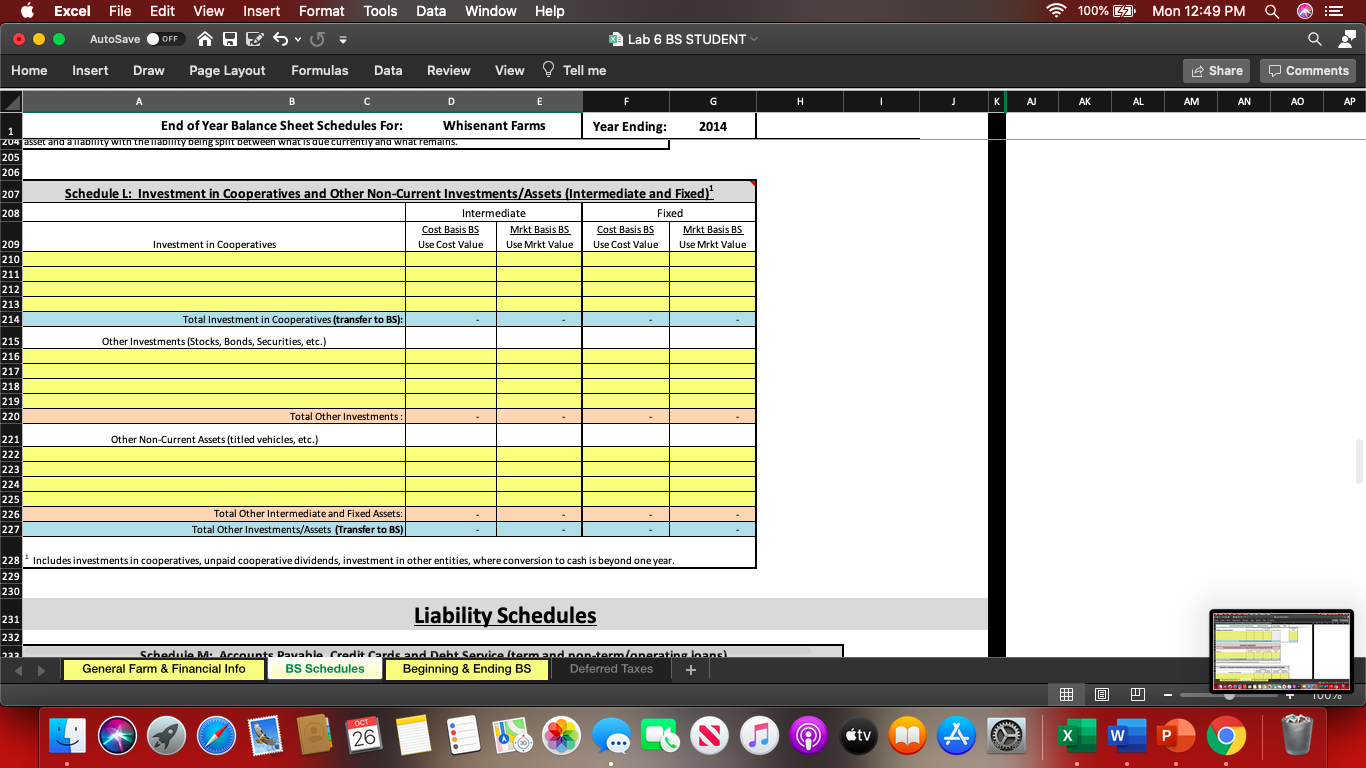Click the zoom out minus button

pyautogui.click(x=1167, y=694)
